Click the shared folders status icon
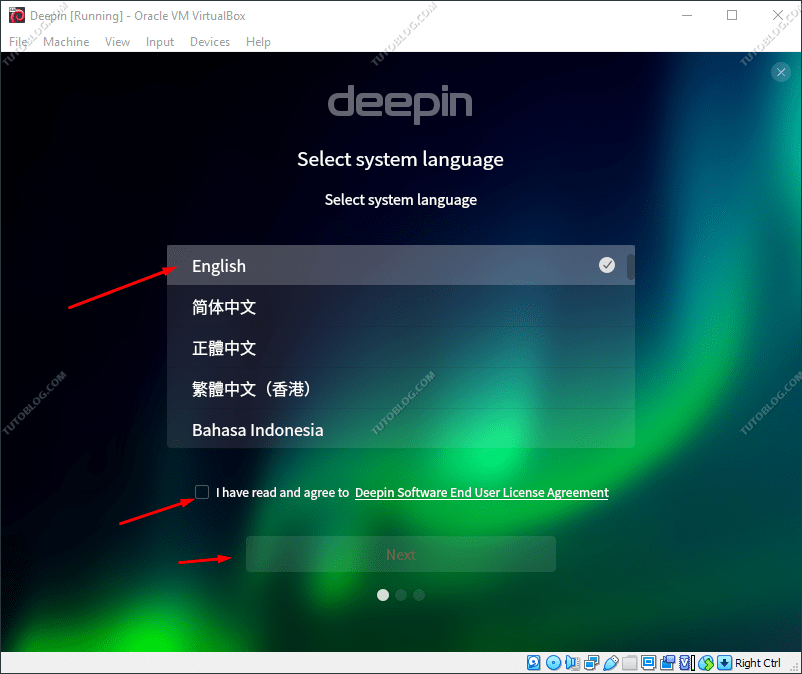Screen dimensions: 802x674 (x=629, y=663)
